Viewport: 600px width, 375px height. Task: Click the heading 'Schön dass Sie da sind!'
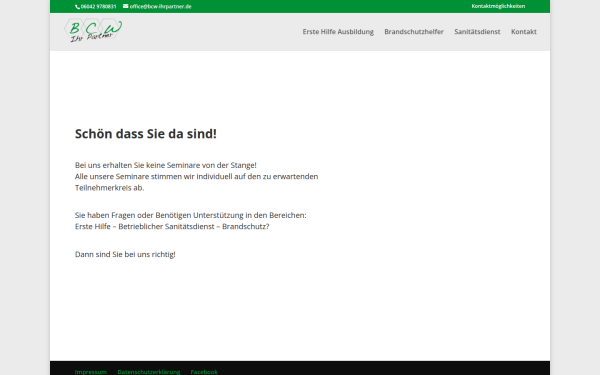click(x=146, y=134)
